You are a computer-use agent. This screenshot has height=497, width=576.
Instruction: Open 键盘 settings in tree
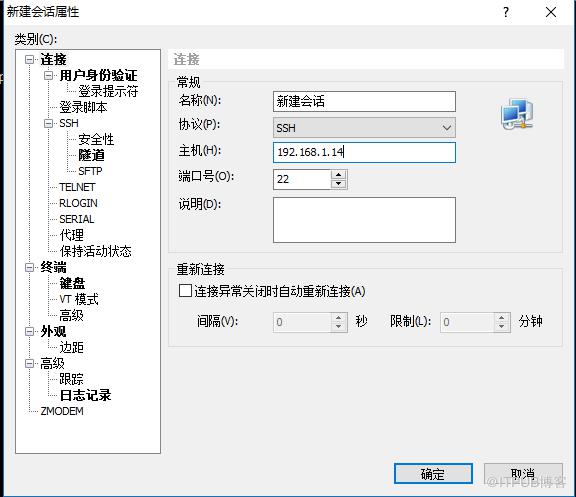72,283
